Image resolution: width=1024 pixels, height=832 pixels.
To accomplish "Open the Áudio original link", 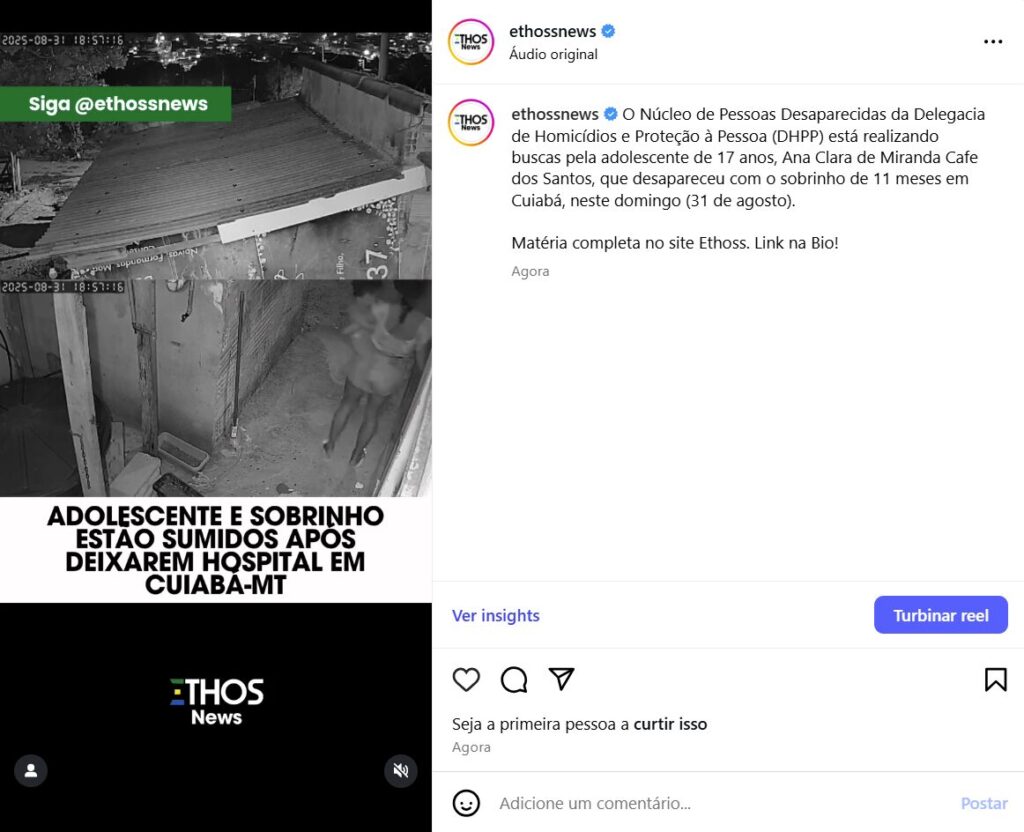I will [553, 54].
